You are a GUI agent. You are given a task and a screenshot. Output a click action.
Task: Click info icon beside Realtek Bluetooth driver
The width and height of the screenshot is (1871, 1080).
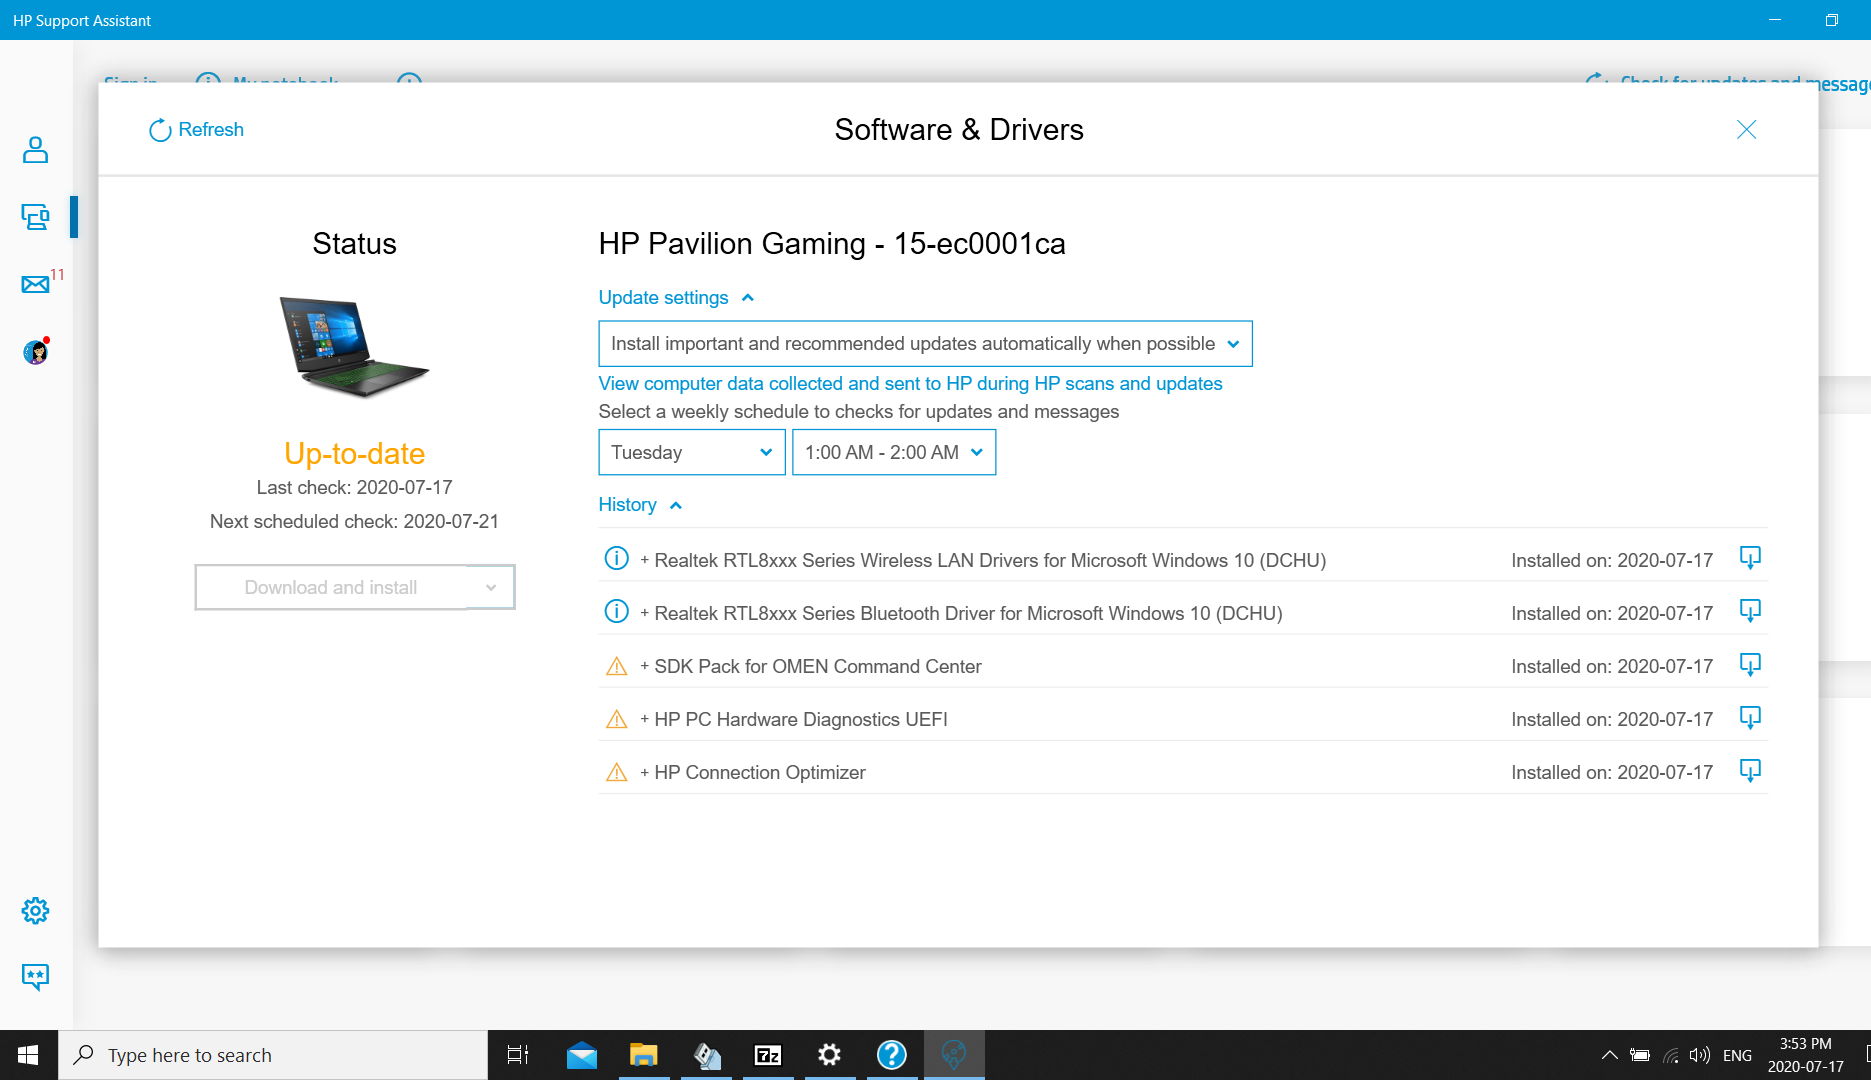616,610
